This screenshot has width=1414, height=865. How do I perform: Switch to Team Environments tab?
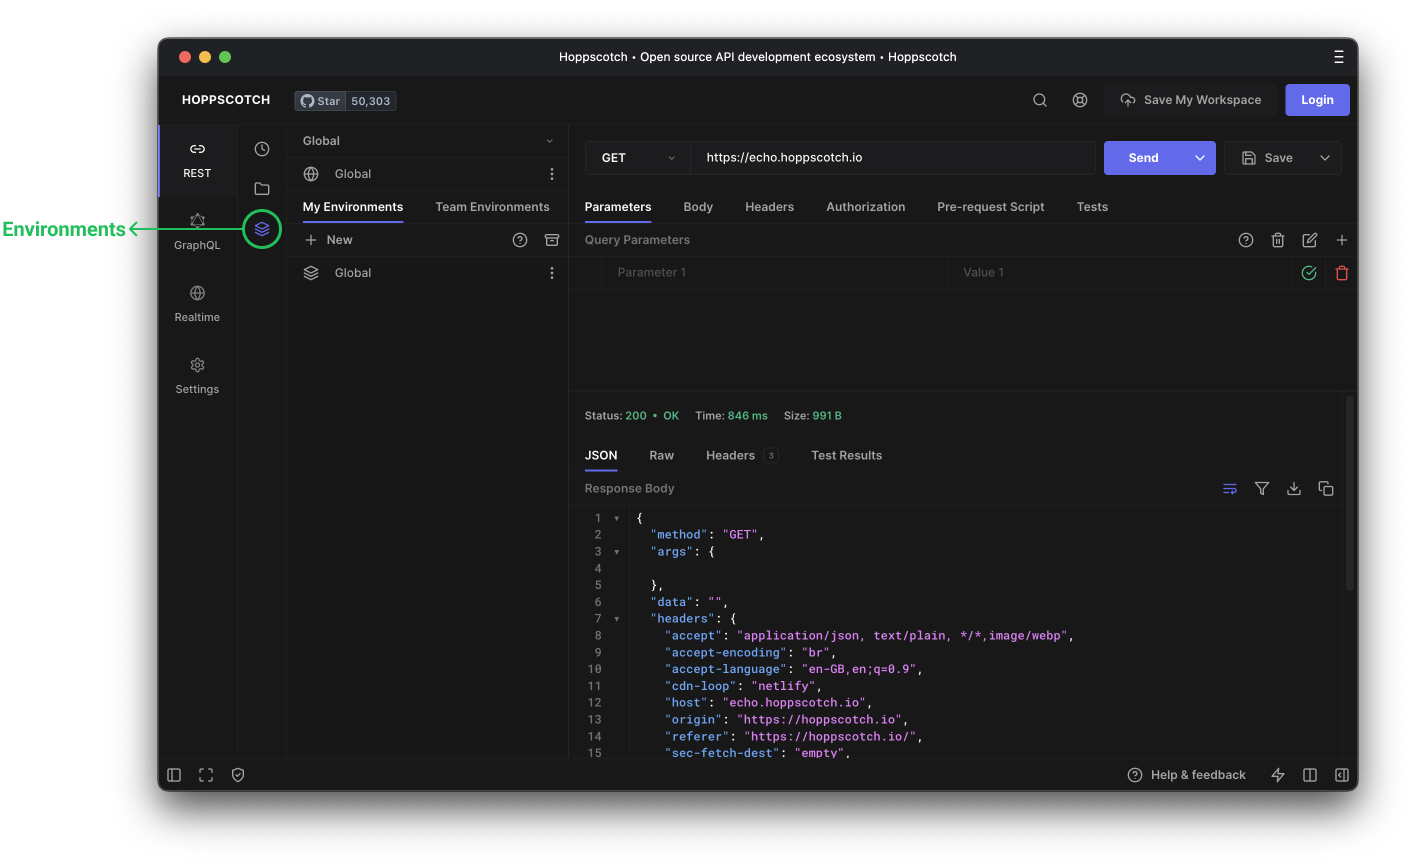click(492, 207)
